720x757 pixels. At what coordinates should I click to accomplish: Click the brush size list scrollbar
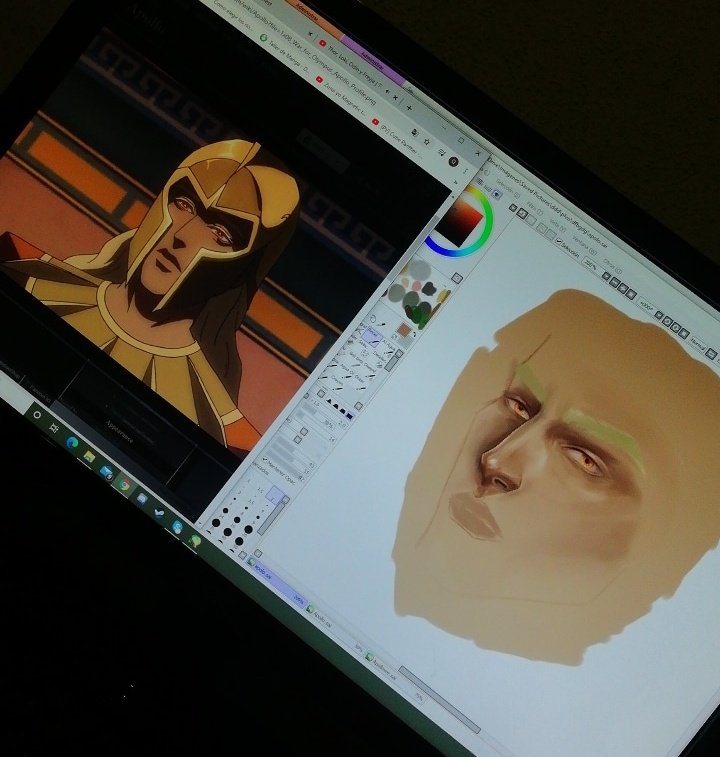click(271, 520)
